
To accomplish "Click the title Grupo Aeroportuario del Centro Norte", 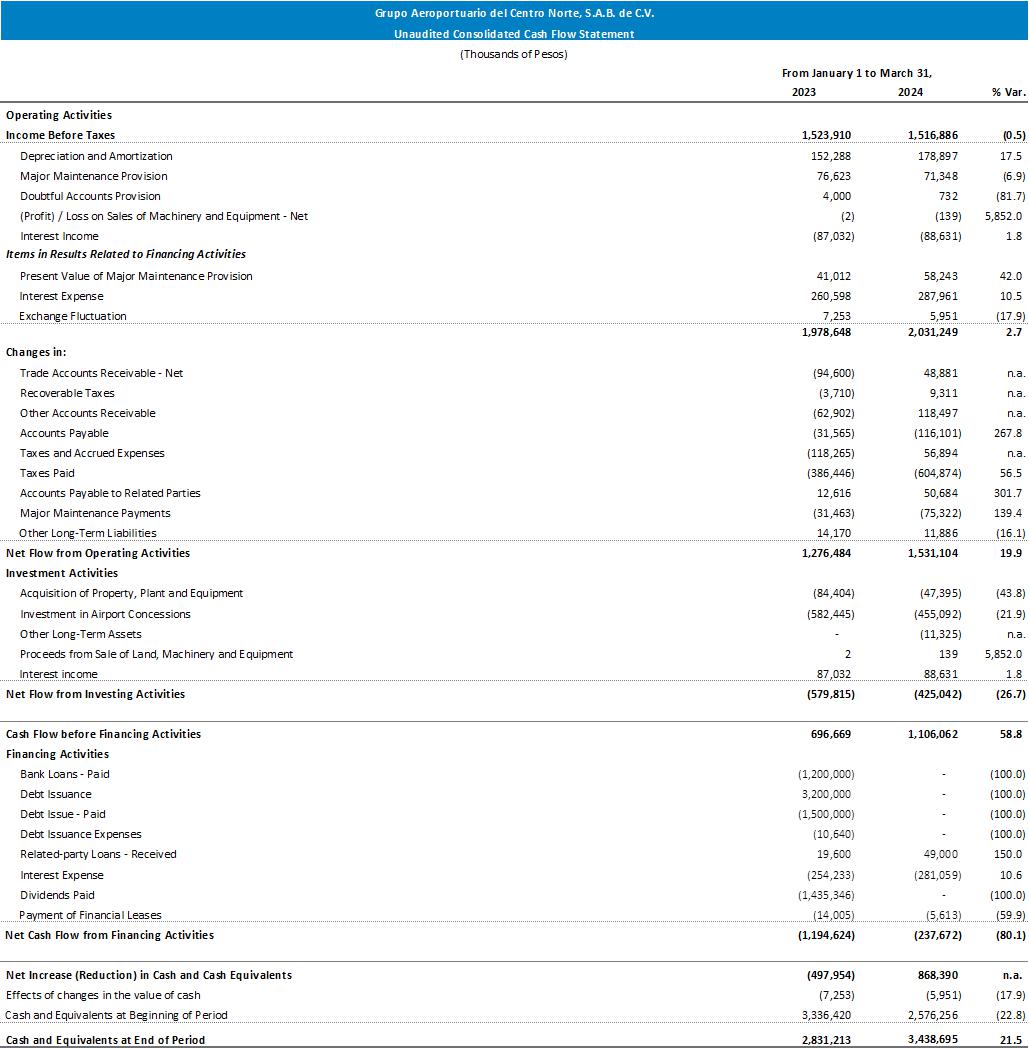I will (x=514, y=13).
